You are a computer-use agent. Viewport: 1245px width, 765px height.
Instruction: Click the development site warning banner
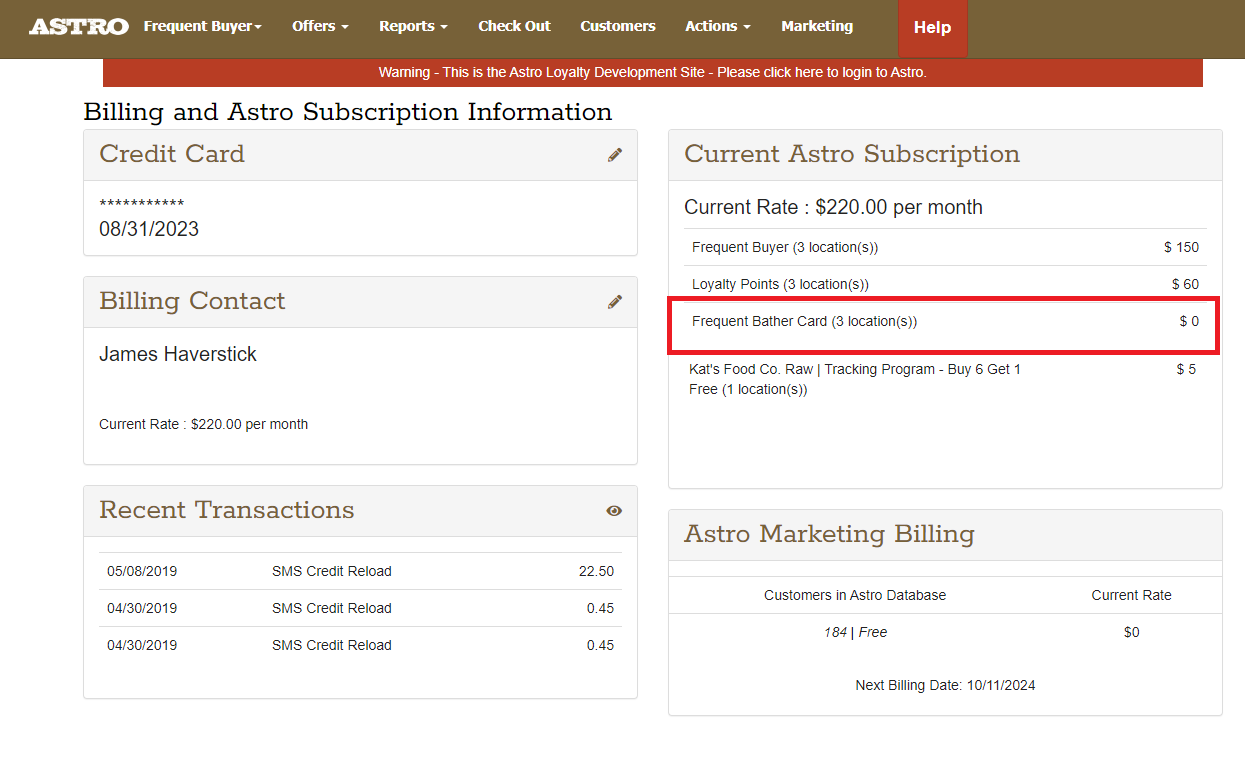652,73
